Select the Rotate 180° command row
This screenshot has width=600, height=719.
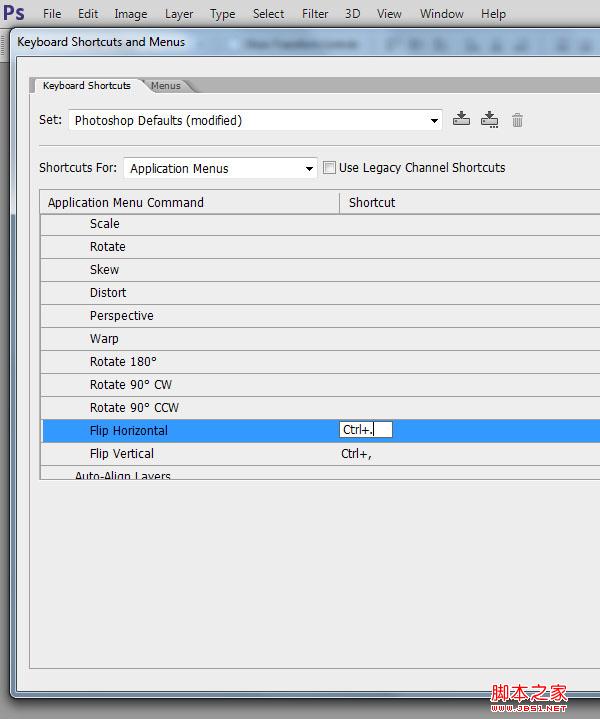[320, 362]
